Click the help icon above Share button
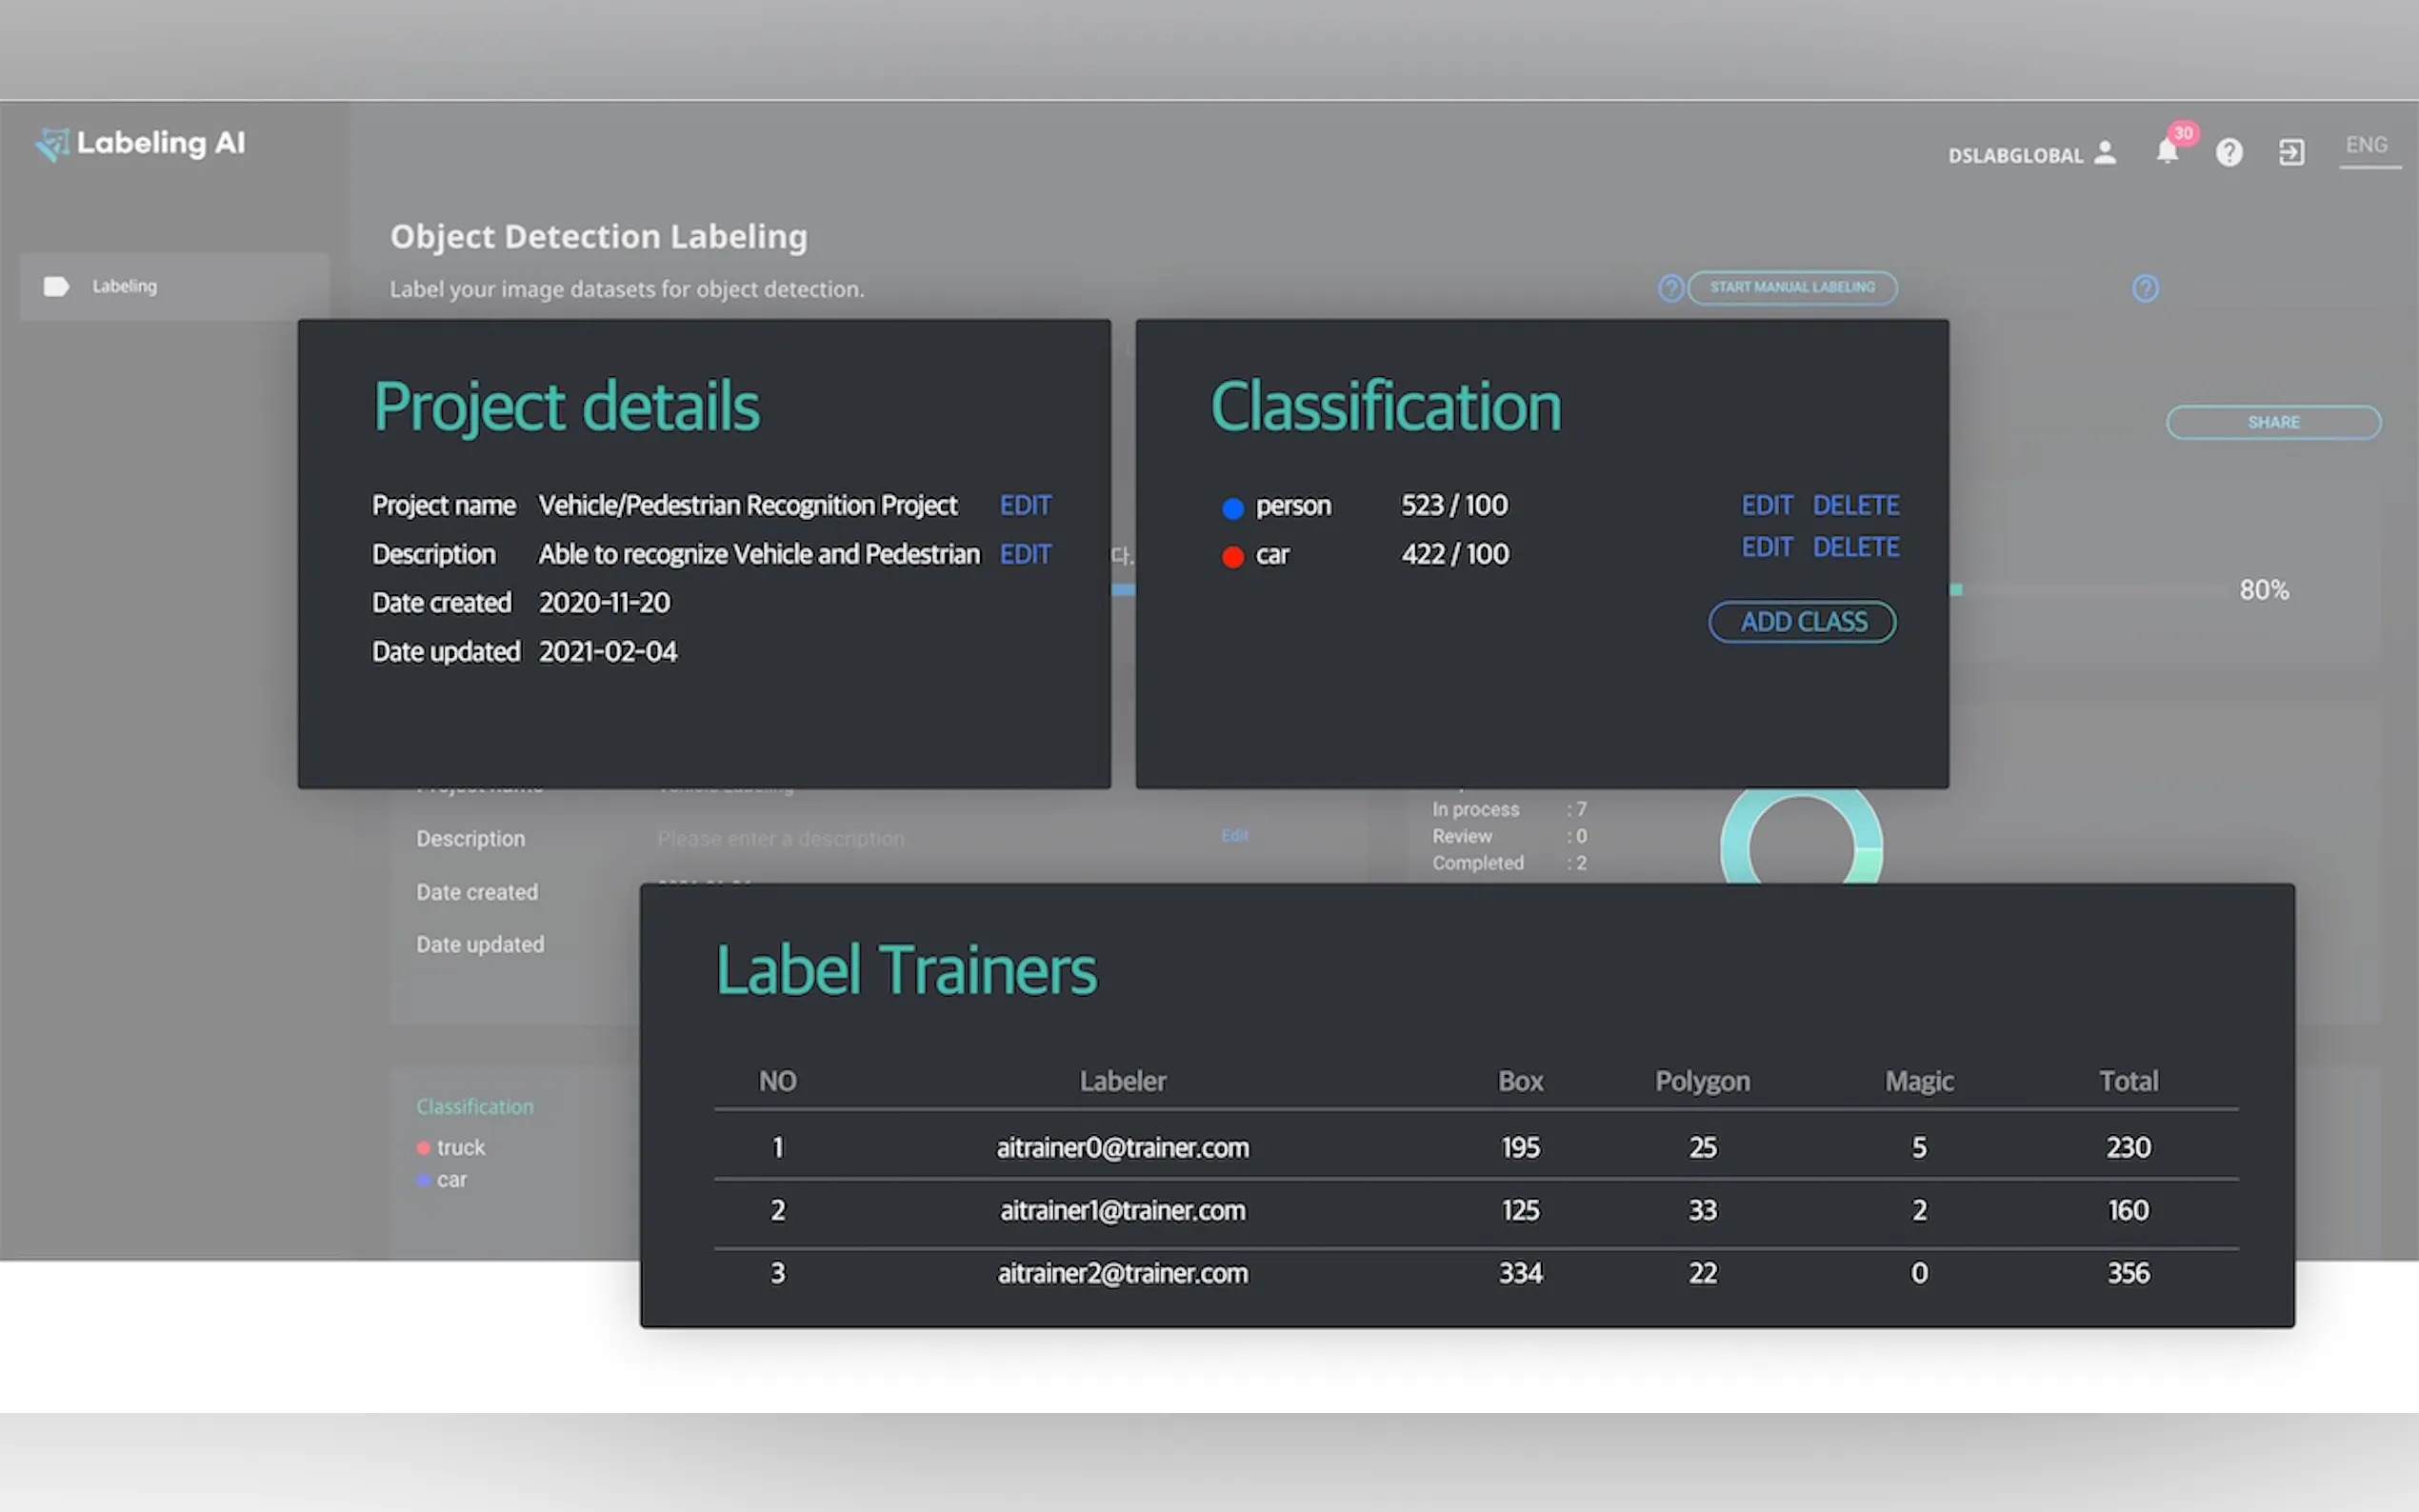Screen dimensions: 2419x1512 tap(2144, 288)
